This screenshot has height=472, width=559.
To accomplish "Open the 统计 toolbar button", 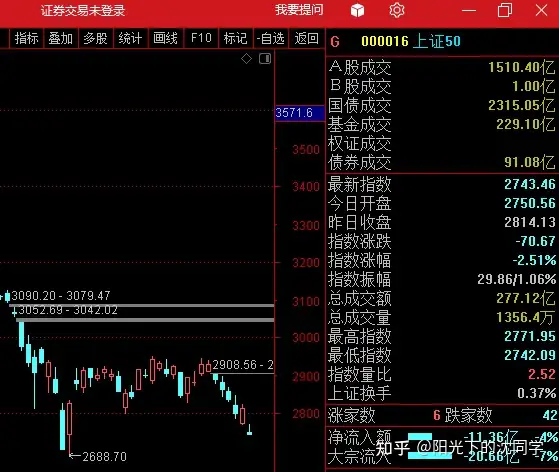I will coord(130,38).
